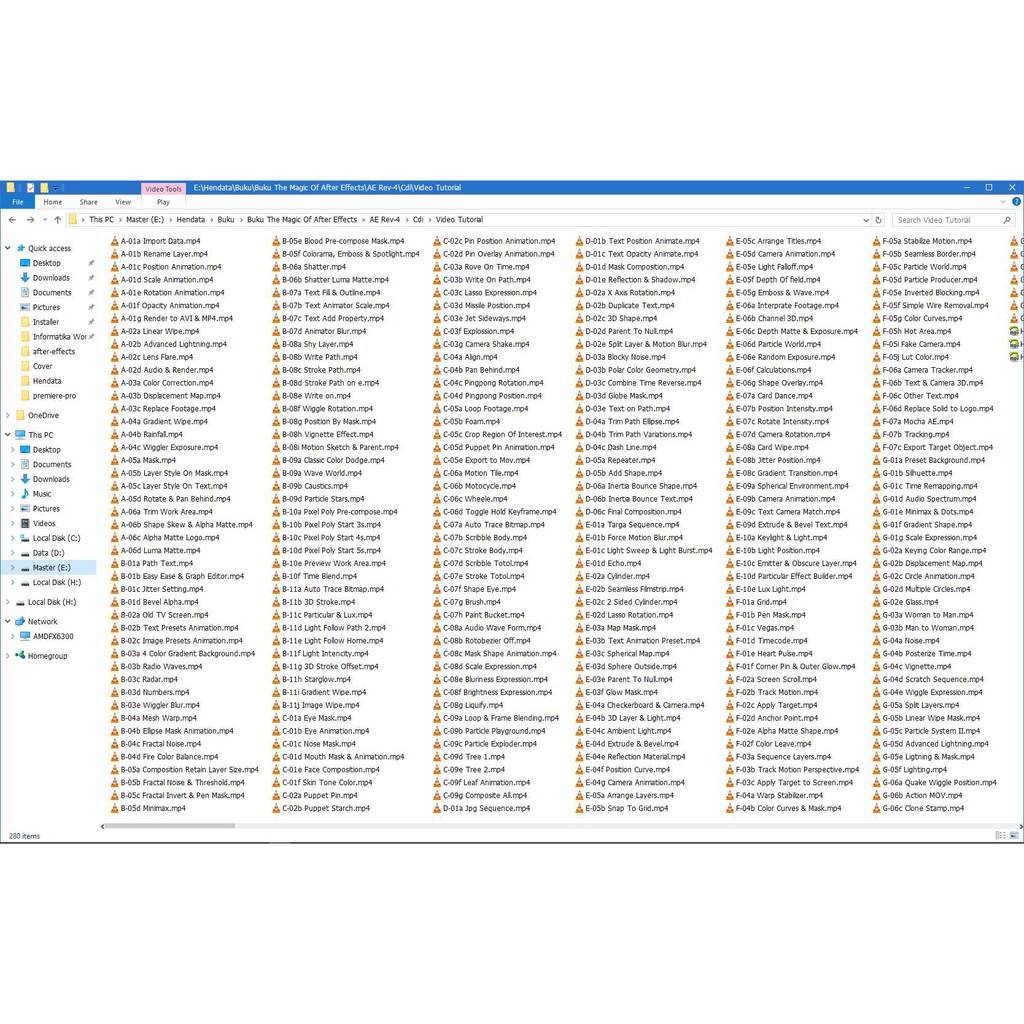1024x1024 pixels.
Task: Click the Up one level arrow
Action: (x=58, y=220)
